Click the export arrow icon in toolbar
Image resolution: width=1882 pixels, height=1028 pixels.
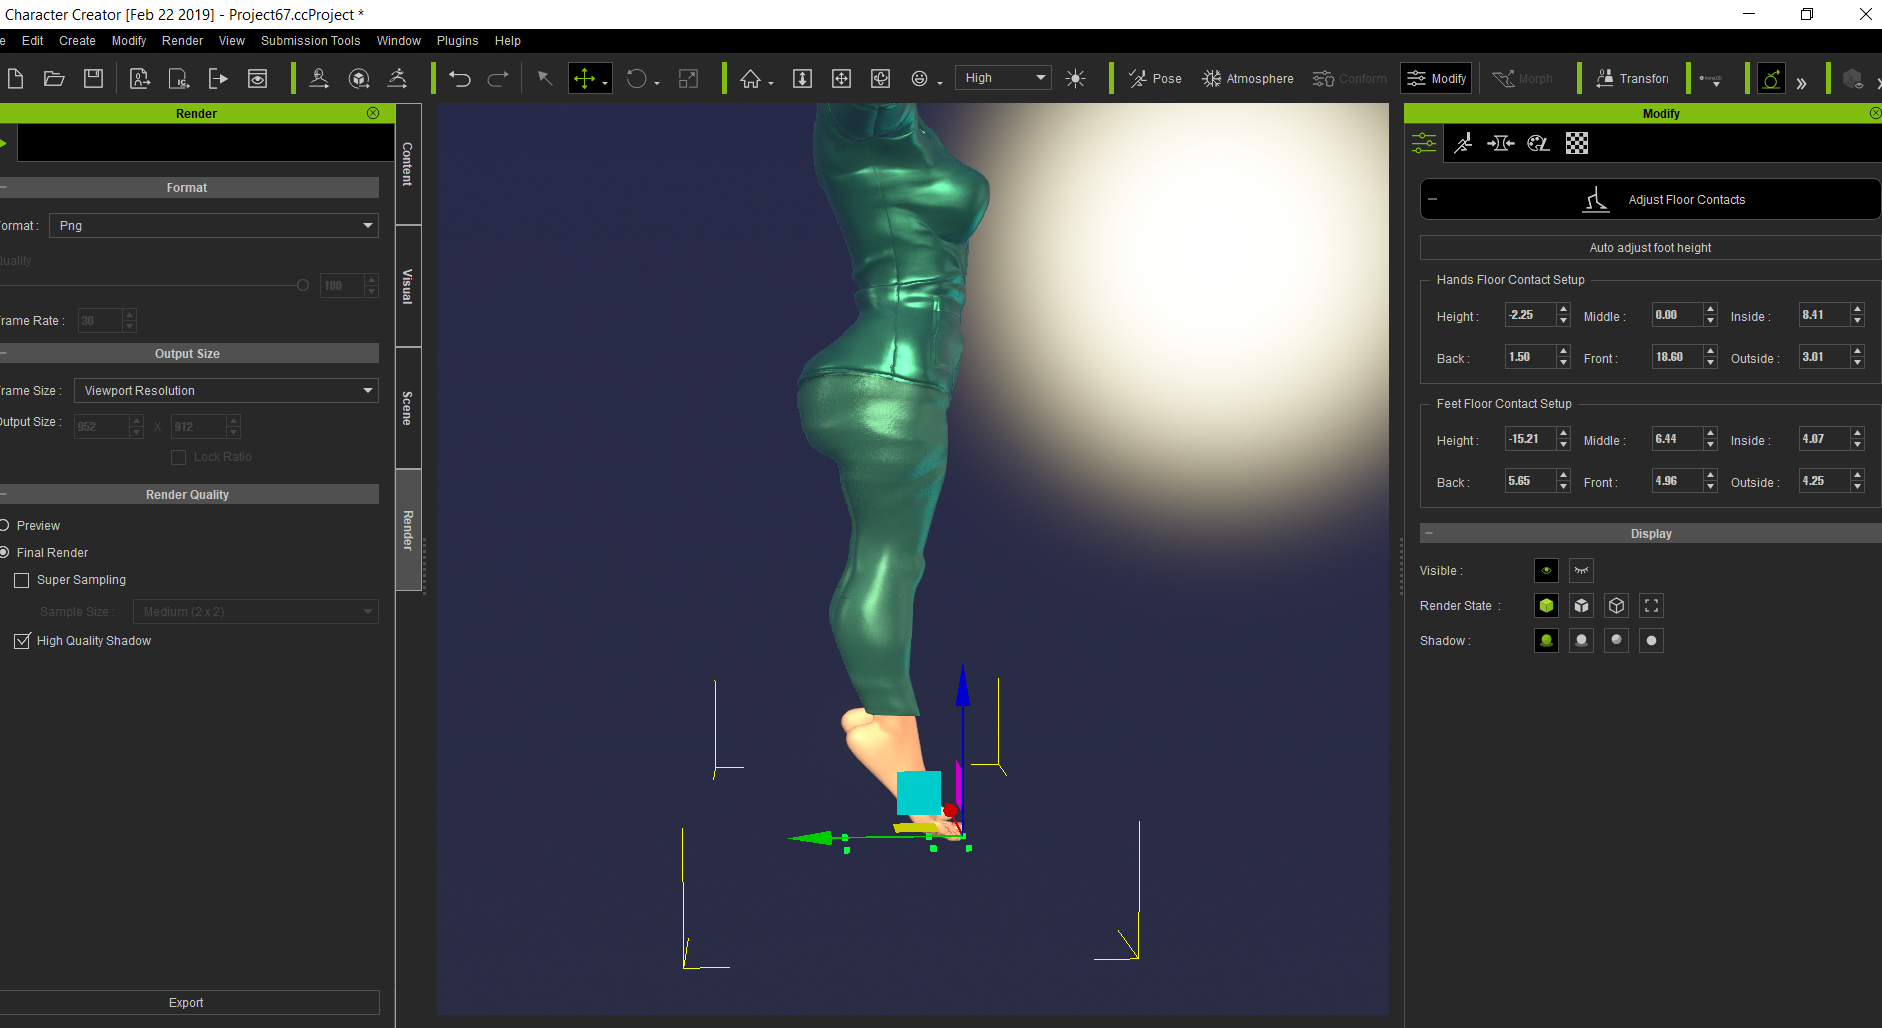pos(218,78)
